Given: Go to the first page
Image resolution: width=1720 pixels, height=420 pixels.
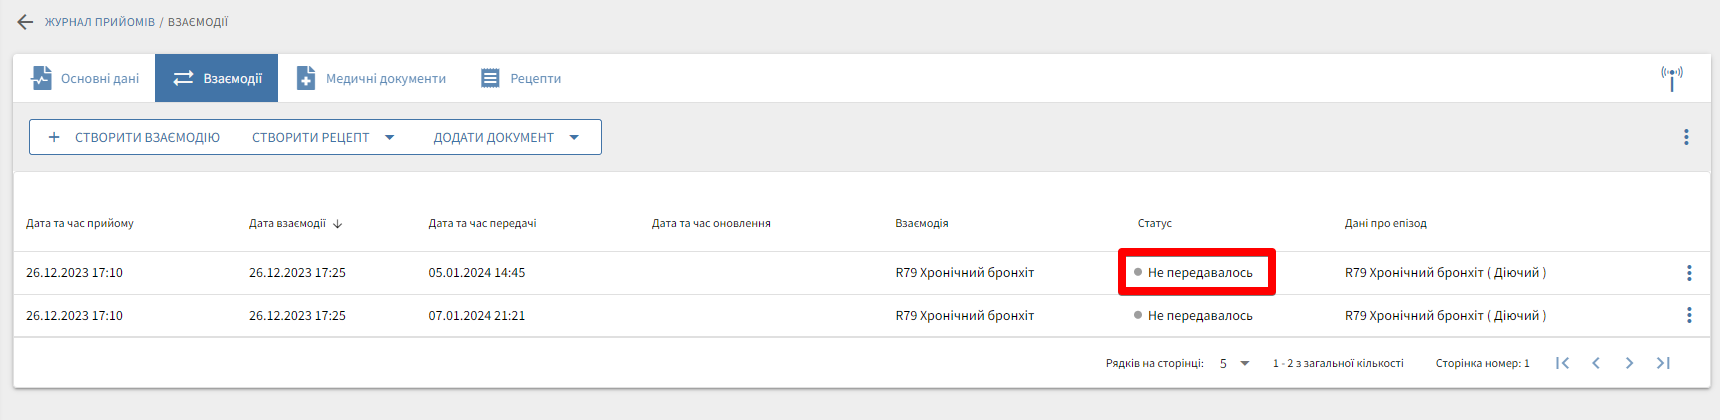Looking at the screenshot, I should click(x=1562, y=363).
